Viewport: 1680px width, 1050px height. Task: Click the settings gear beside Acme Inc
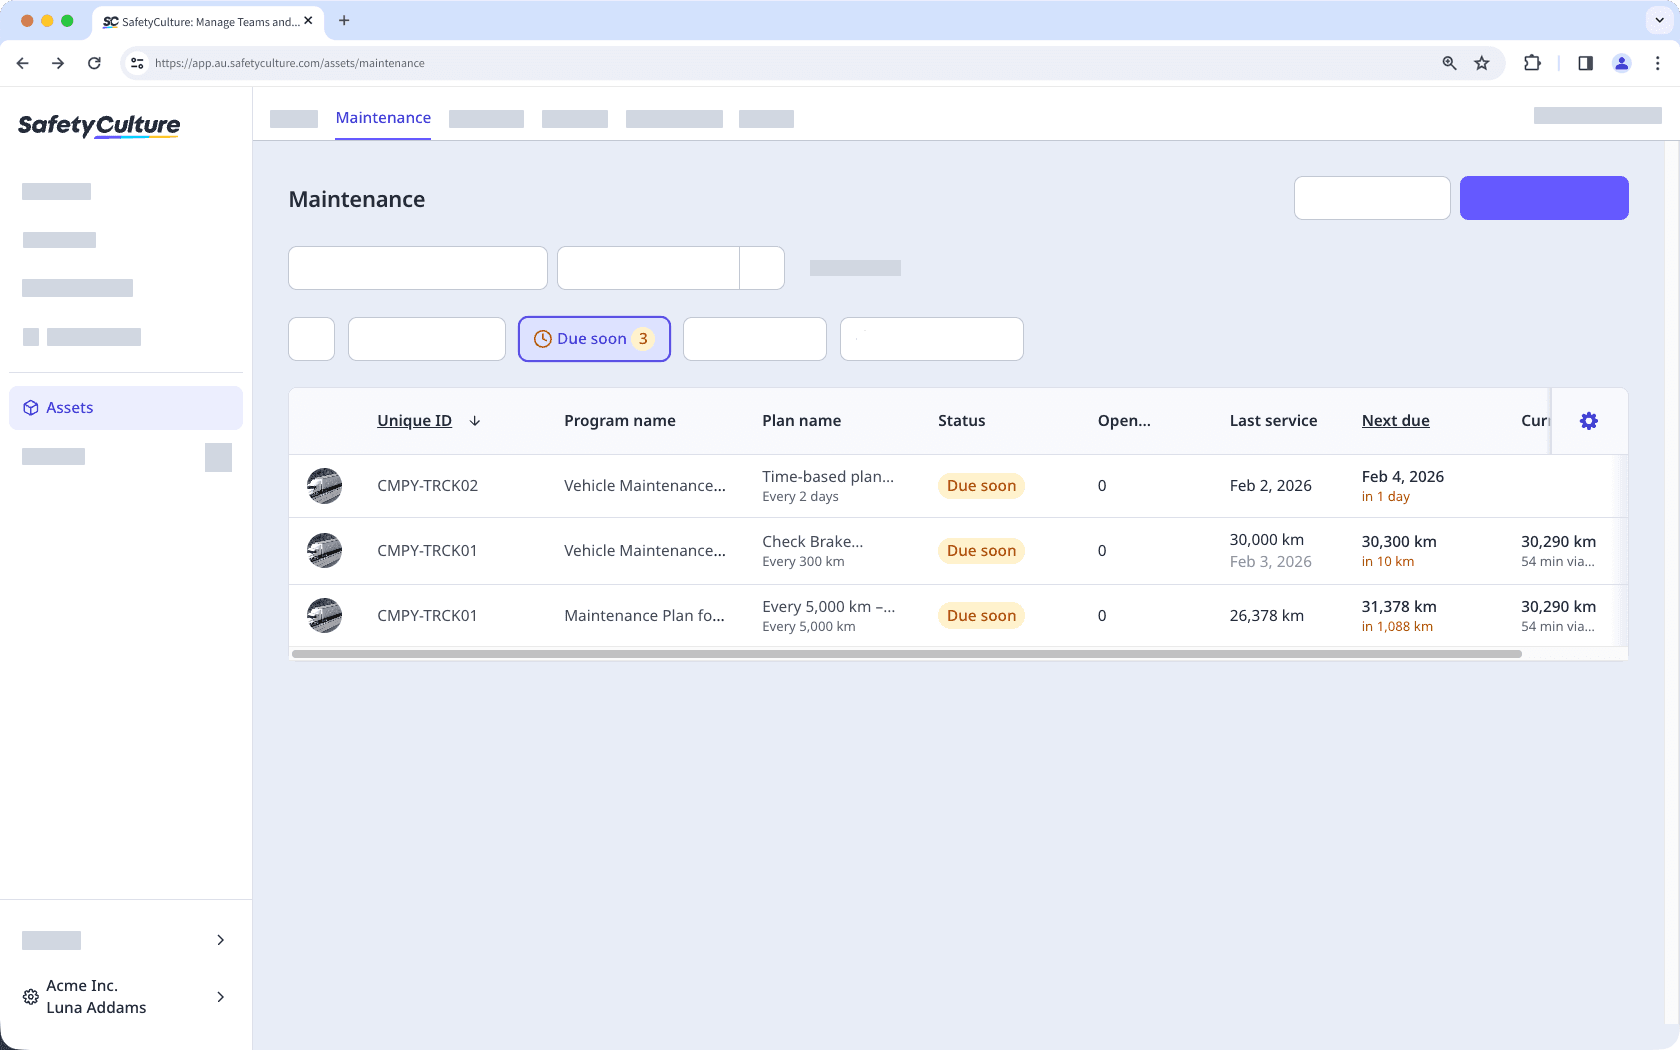click(x=29, y=996)
